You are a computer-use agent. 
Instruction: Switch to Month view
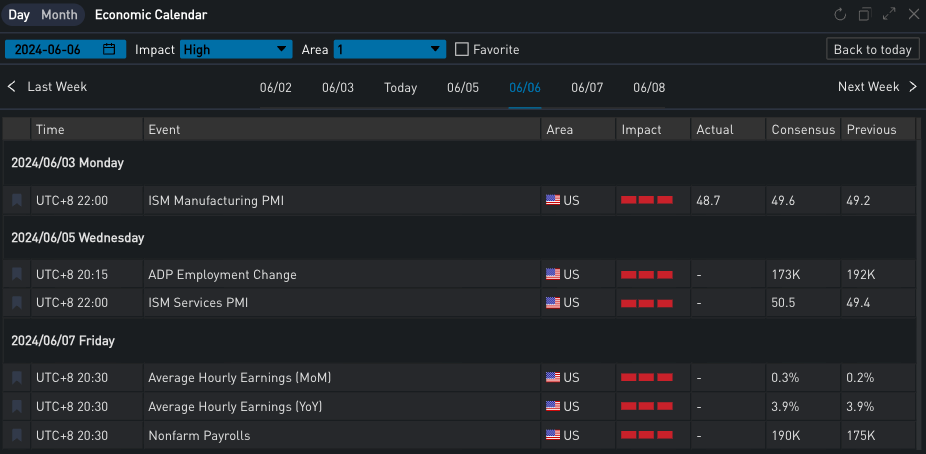tap(59, 15)
